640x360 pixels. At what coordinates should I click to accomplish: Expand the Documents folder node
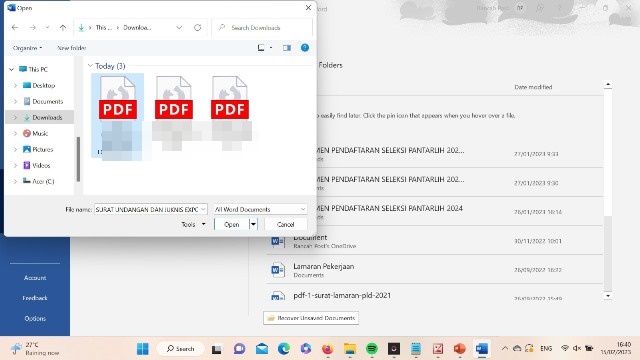pyautogui.click(x=15, y=101)
